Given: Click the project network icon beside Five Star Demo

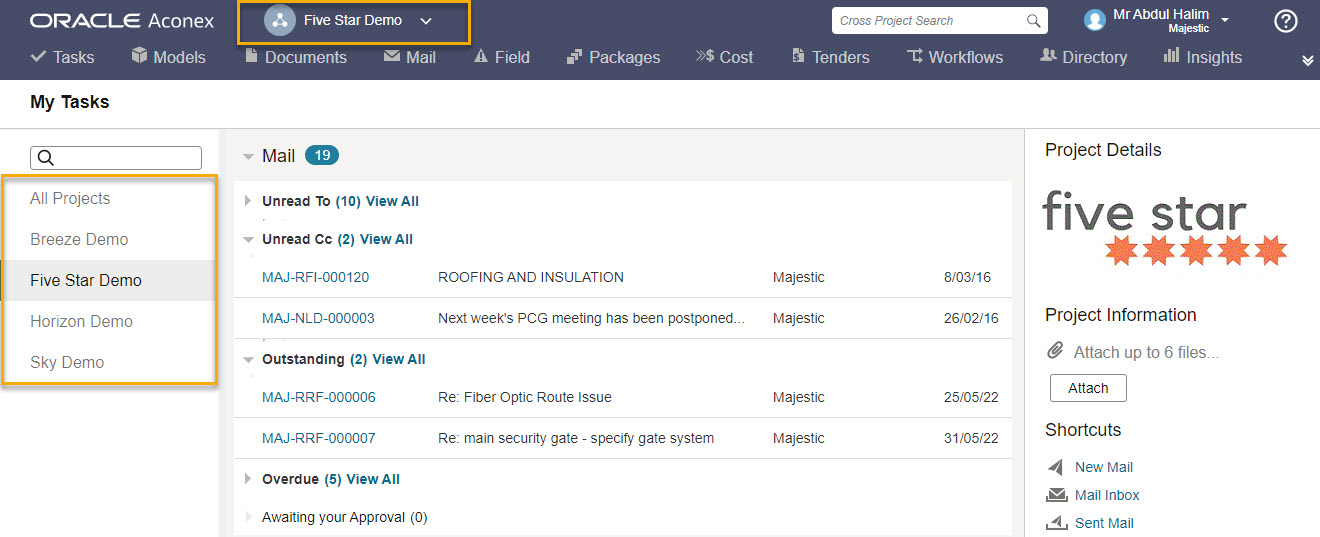Looking at the screenshot, I should 278,20.
